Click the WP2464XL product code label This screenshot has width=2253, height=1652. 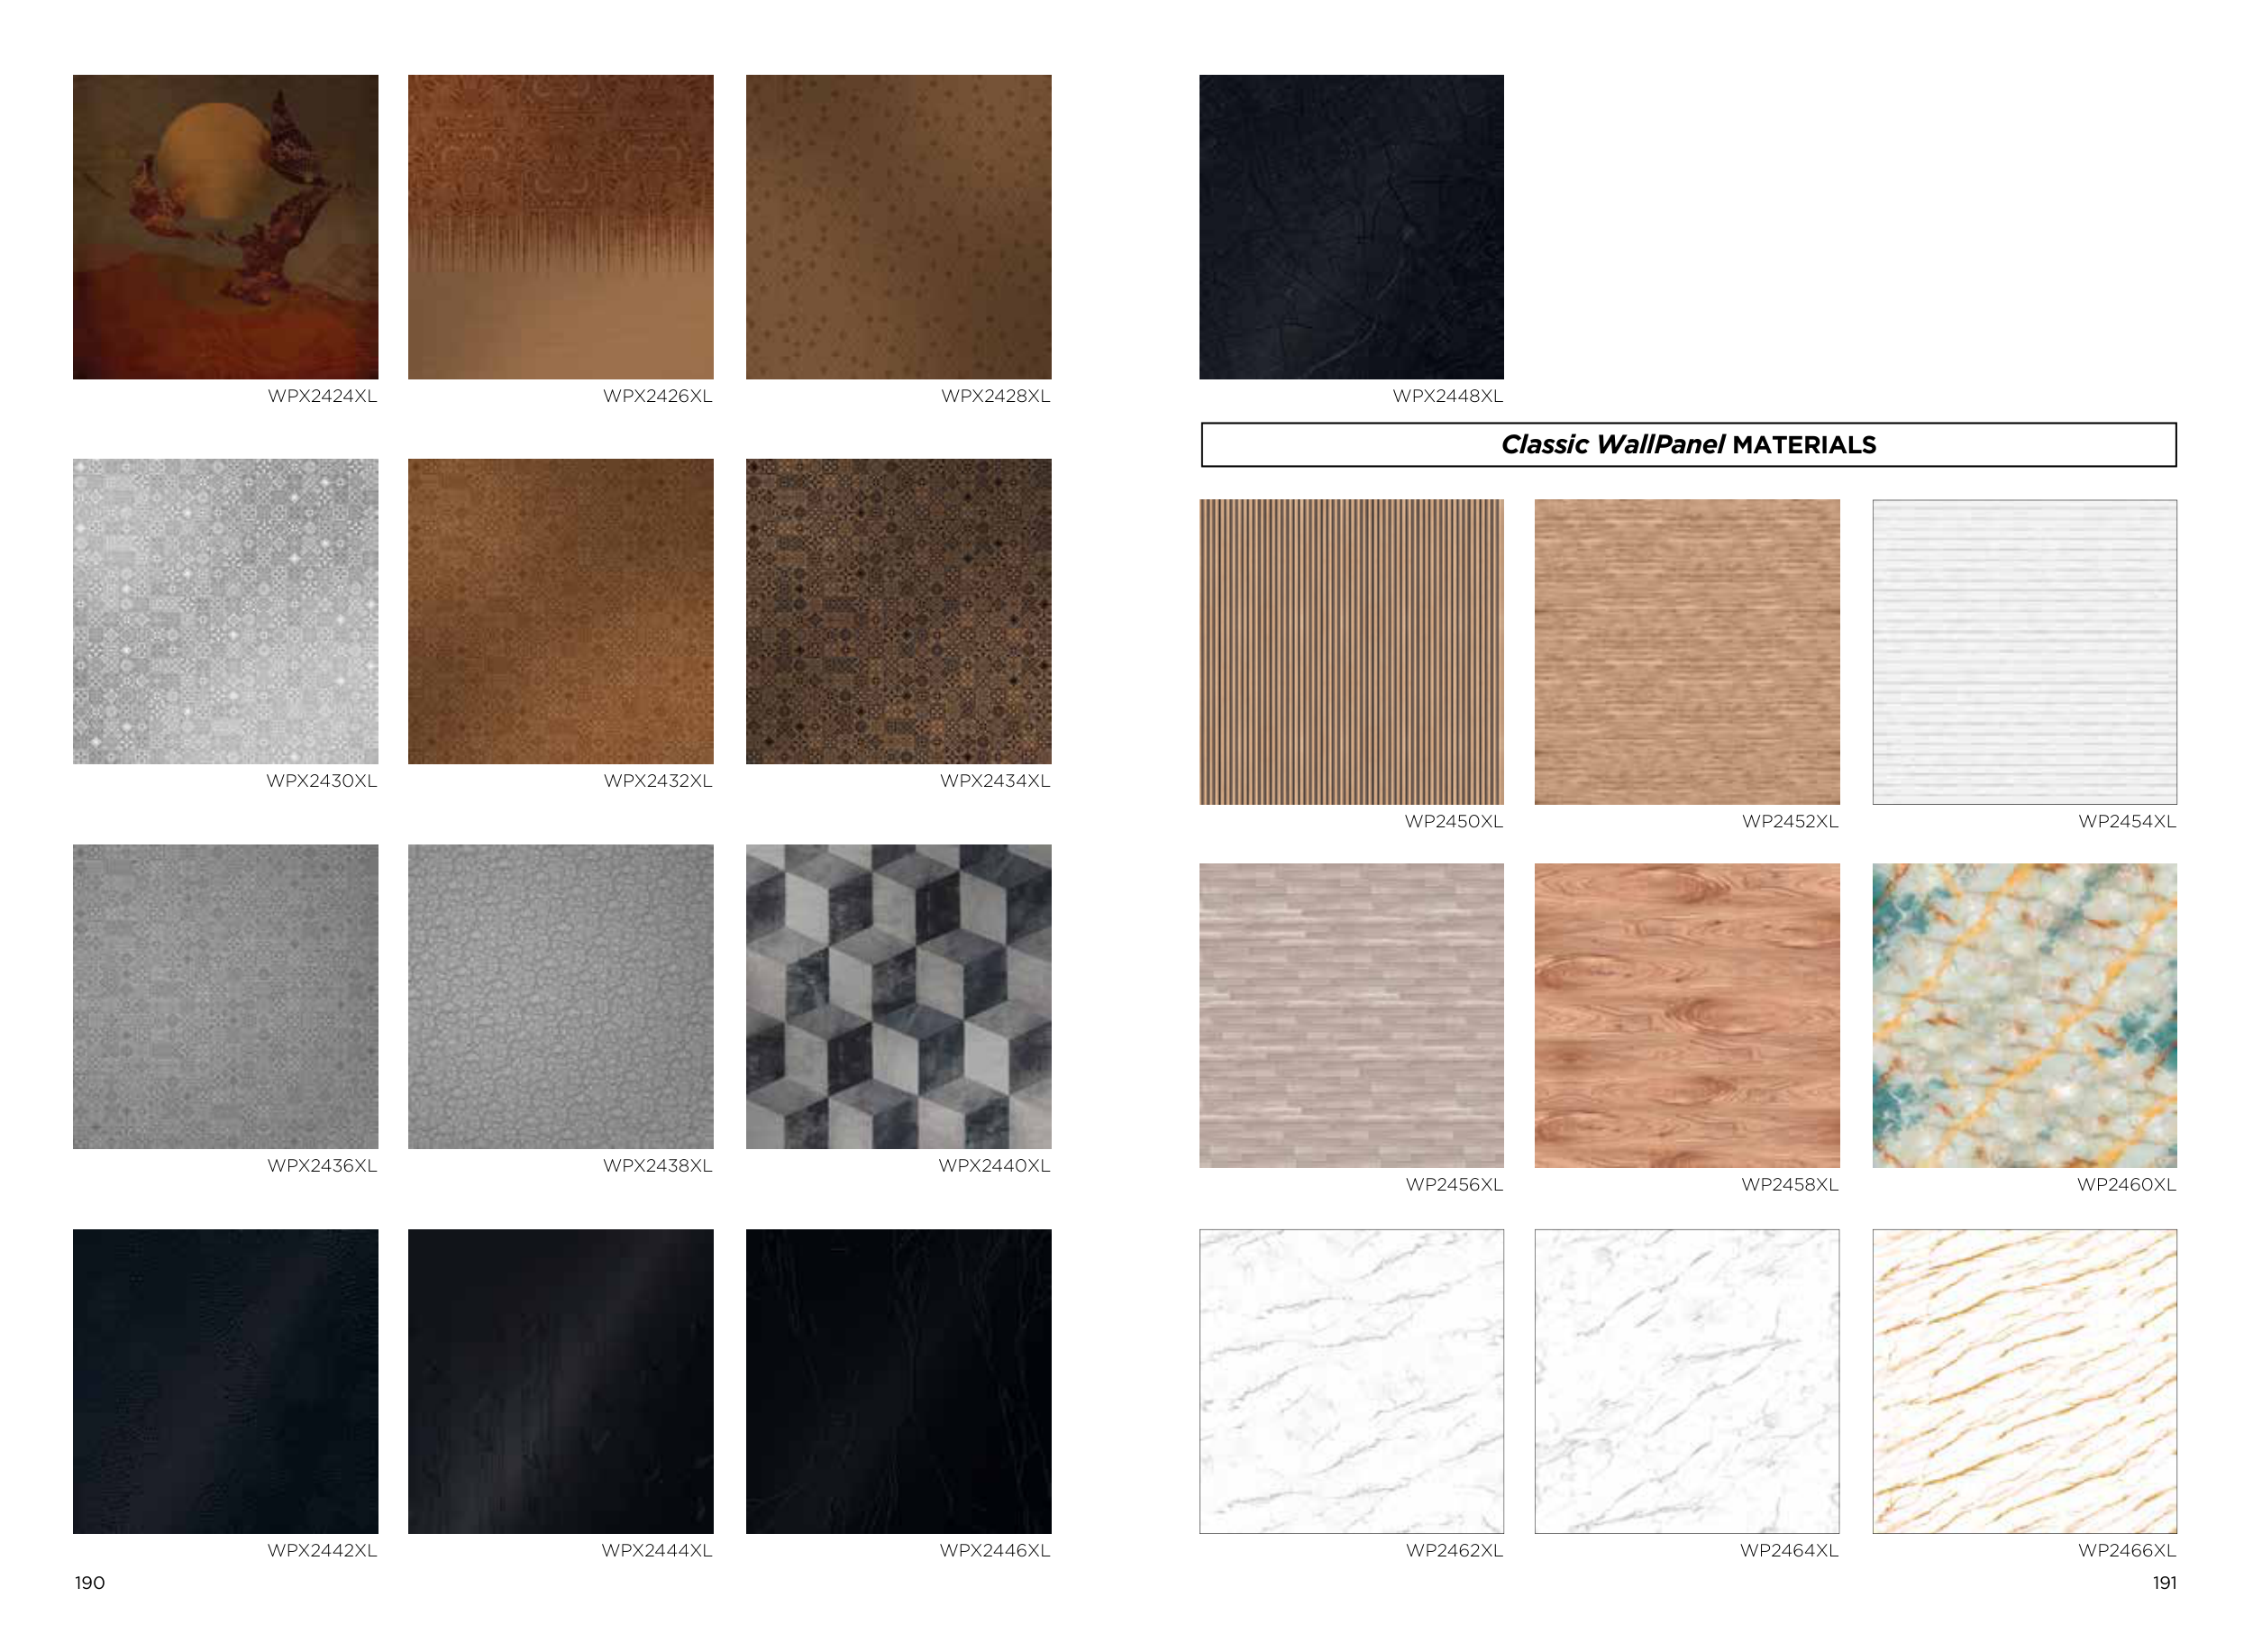pyautogui.click(x=1788, y=1550)
